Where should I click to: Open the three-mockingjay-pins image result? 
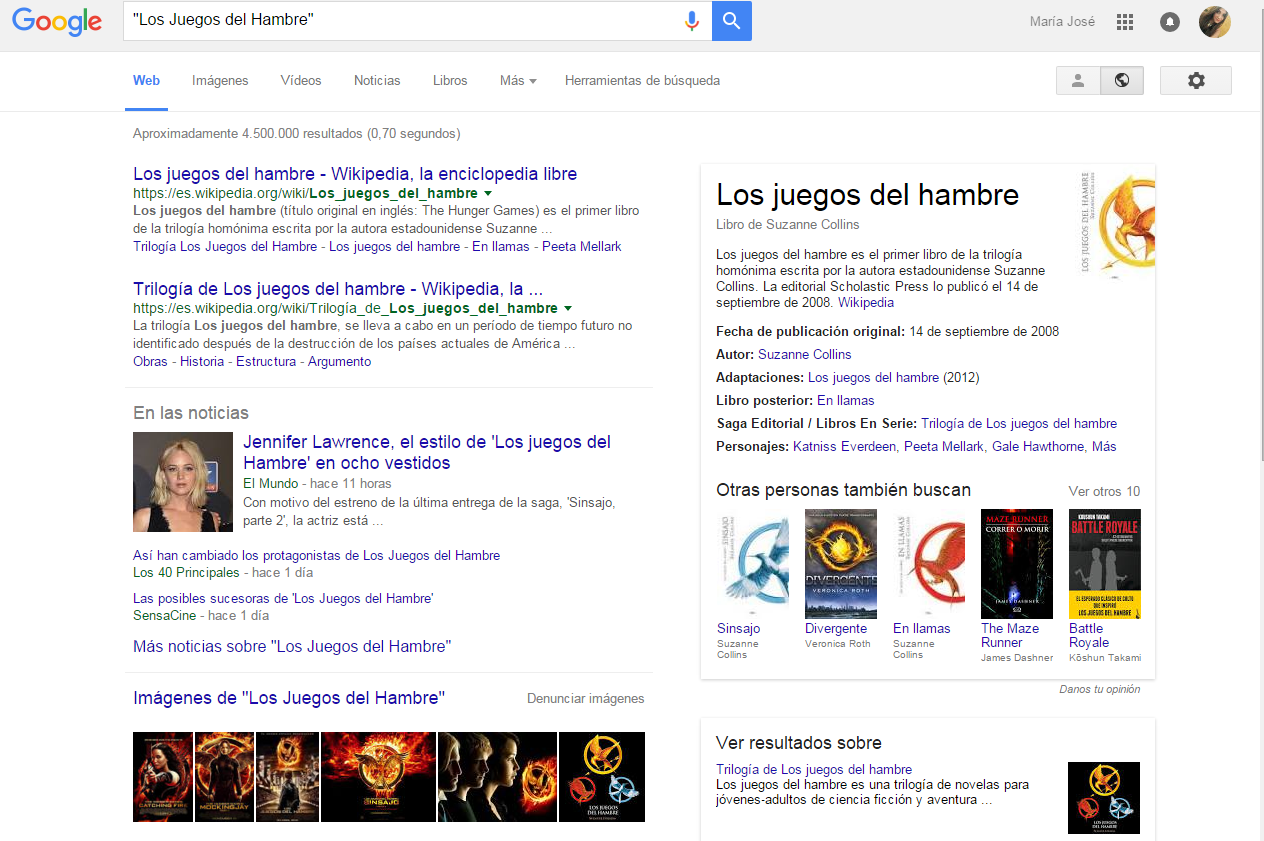coord(601,777)
